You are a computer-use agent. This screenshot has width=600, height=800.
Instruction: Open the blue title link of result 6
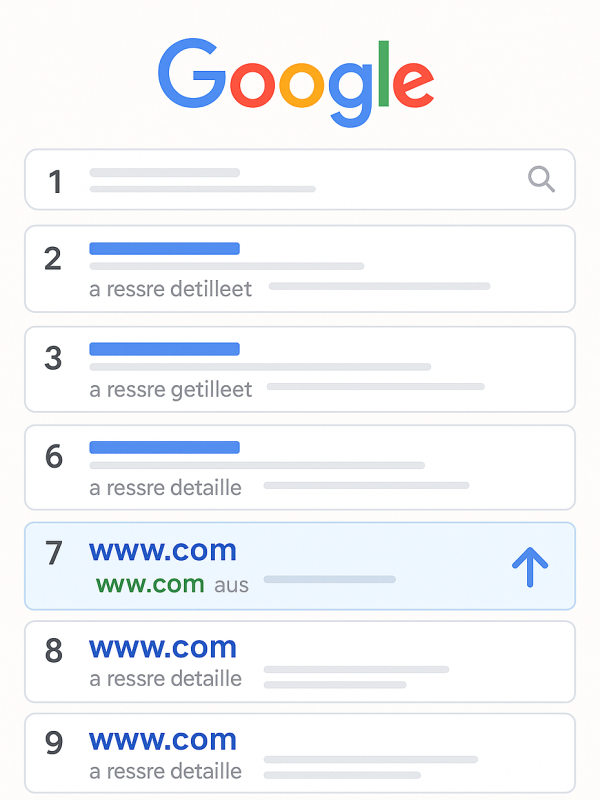click(164, 447)
